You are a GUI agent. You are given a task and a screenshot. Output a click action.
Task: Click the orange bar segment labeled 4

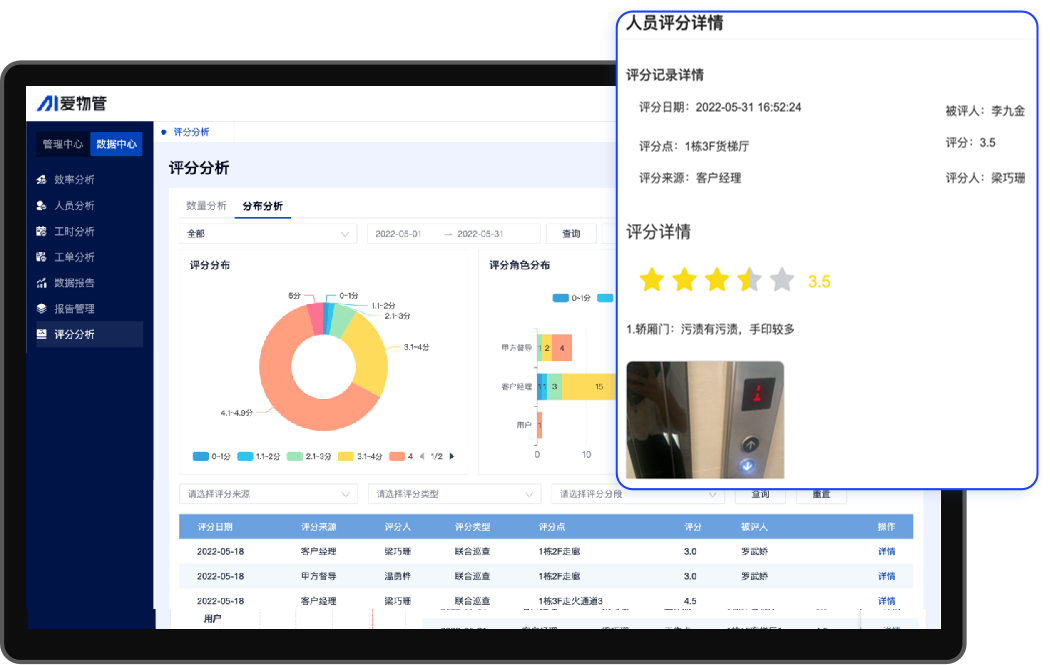pos(562,348)
